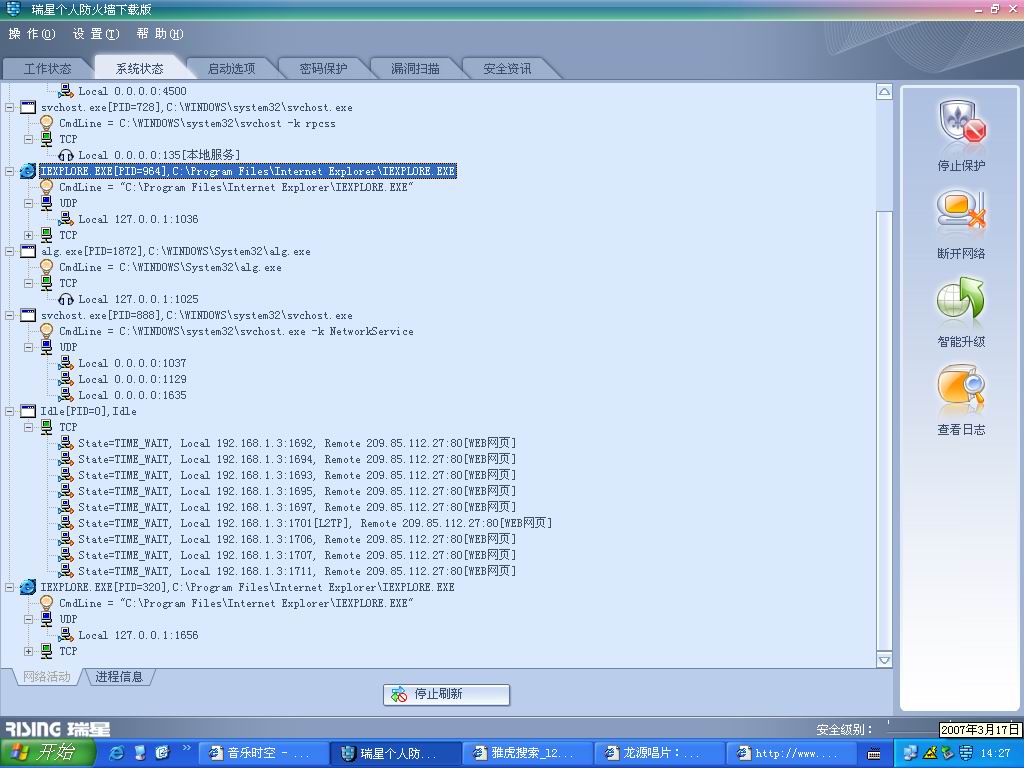Click the 停止刷新 button
1024x768 pixels.
(x=446, y=694)
